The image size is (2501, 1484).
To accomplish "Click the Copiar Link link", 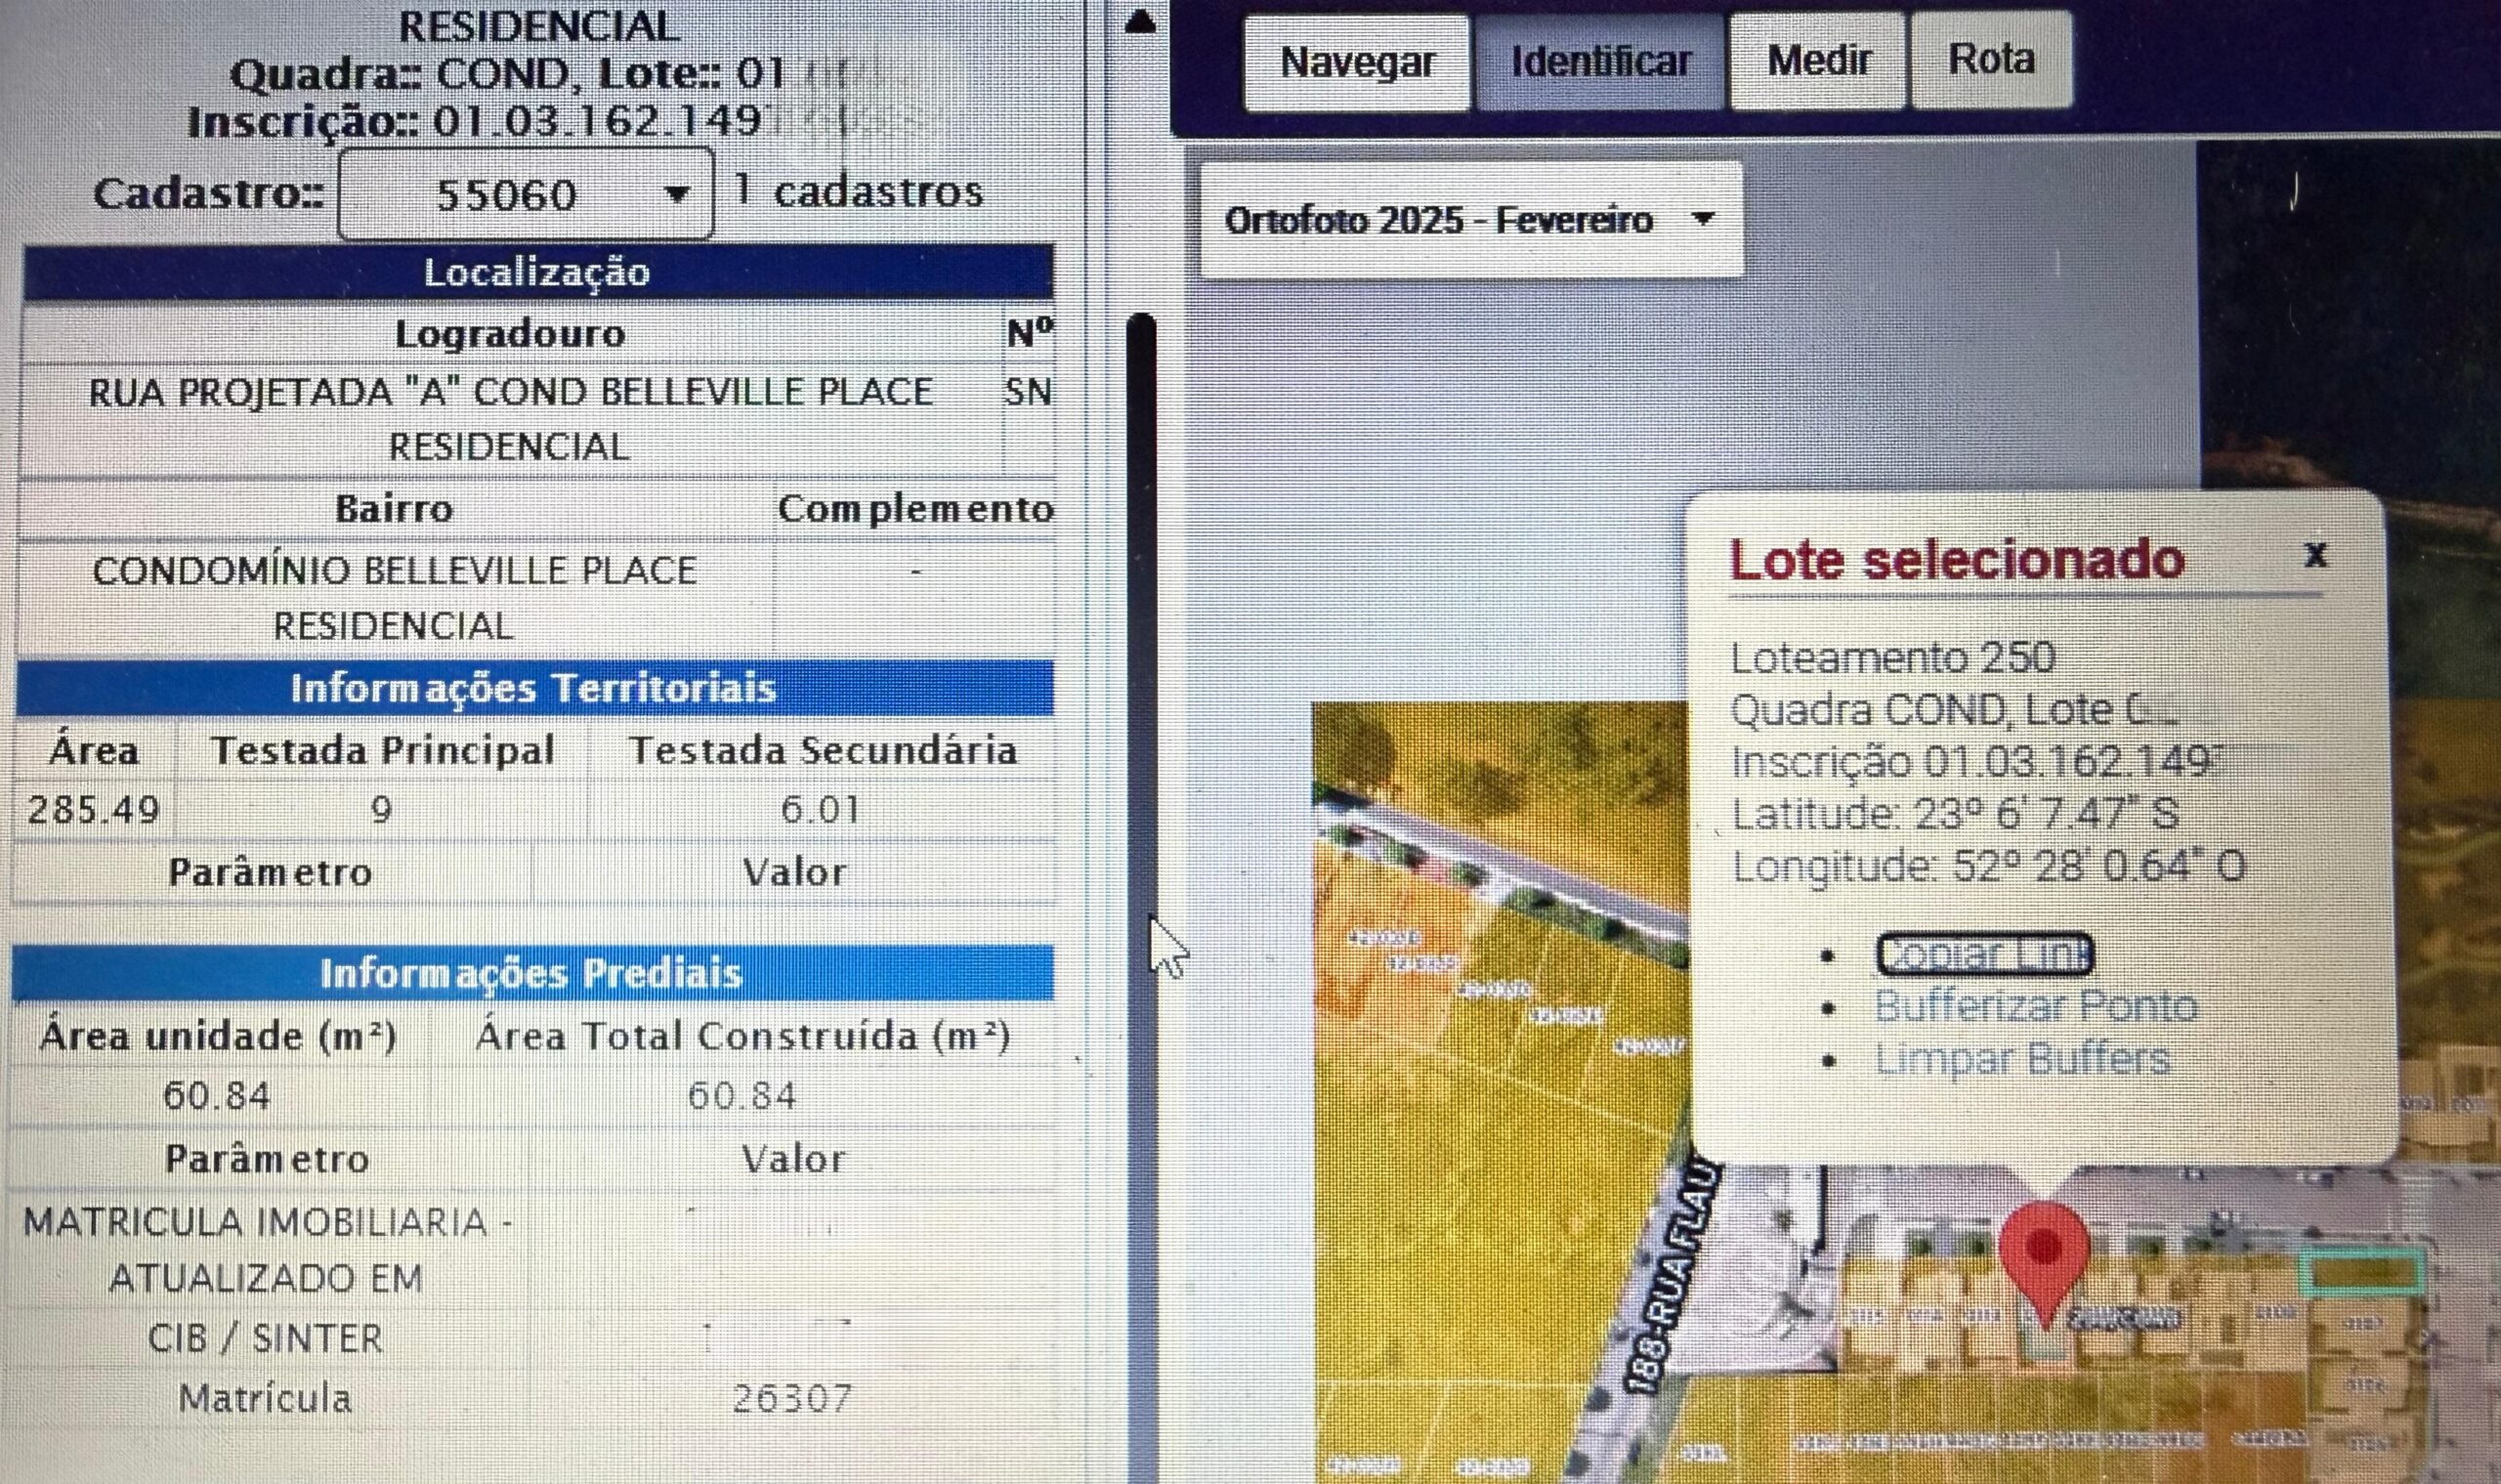I will click(1984, 954).
